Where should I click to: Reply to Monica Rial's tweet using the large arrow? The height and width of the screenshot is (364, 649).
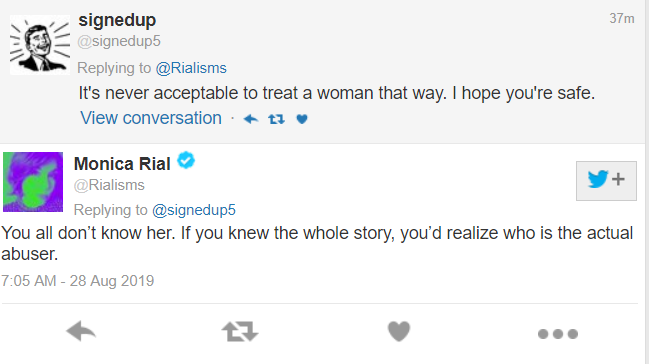[x=81, y=332]
